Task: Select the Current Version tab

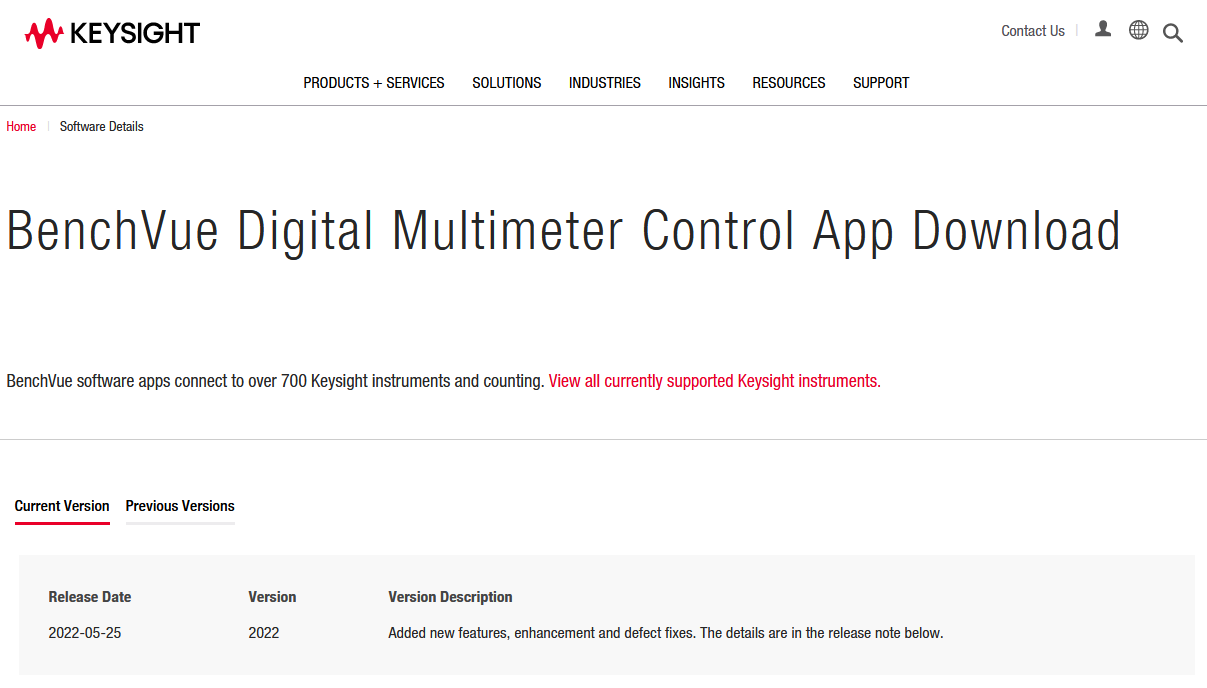Action: point(62,506)
